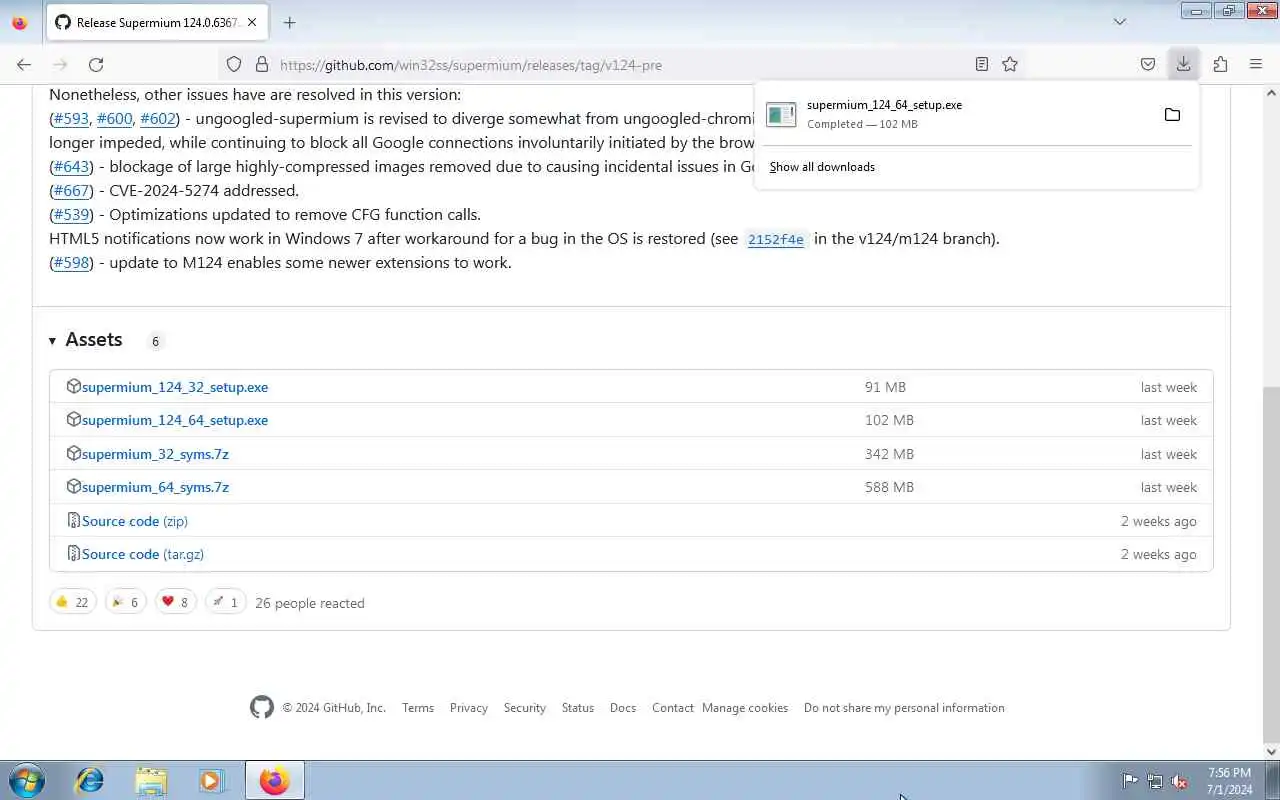Open the Pocket save icon

click(1148, 64)
